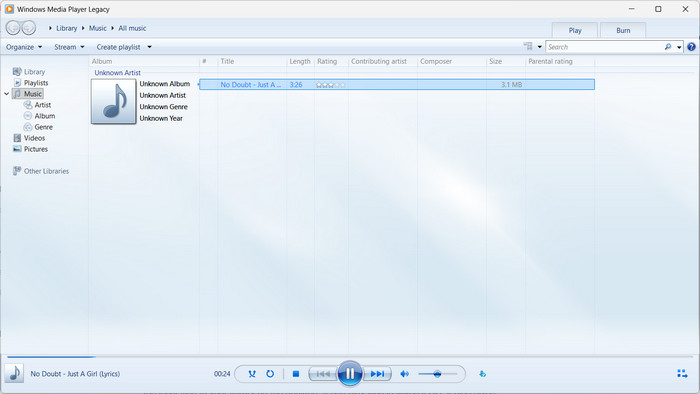700x394 pixels.
Task: Sort by the Length column header
Action: tap(300, 61)
